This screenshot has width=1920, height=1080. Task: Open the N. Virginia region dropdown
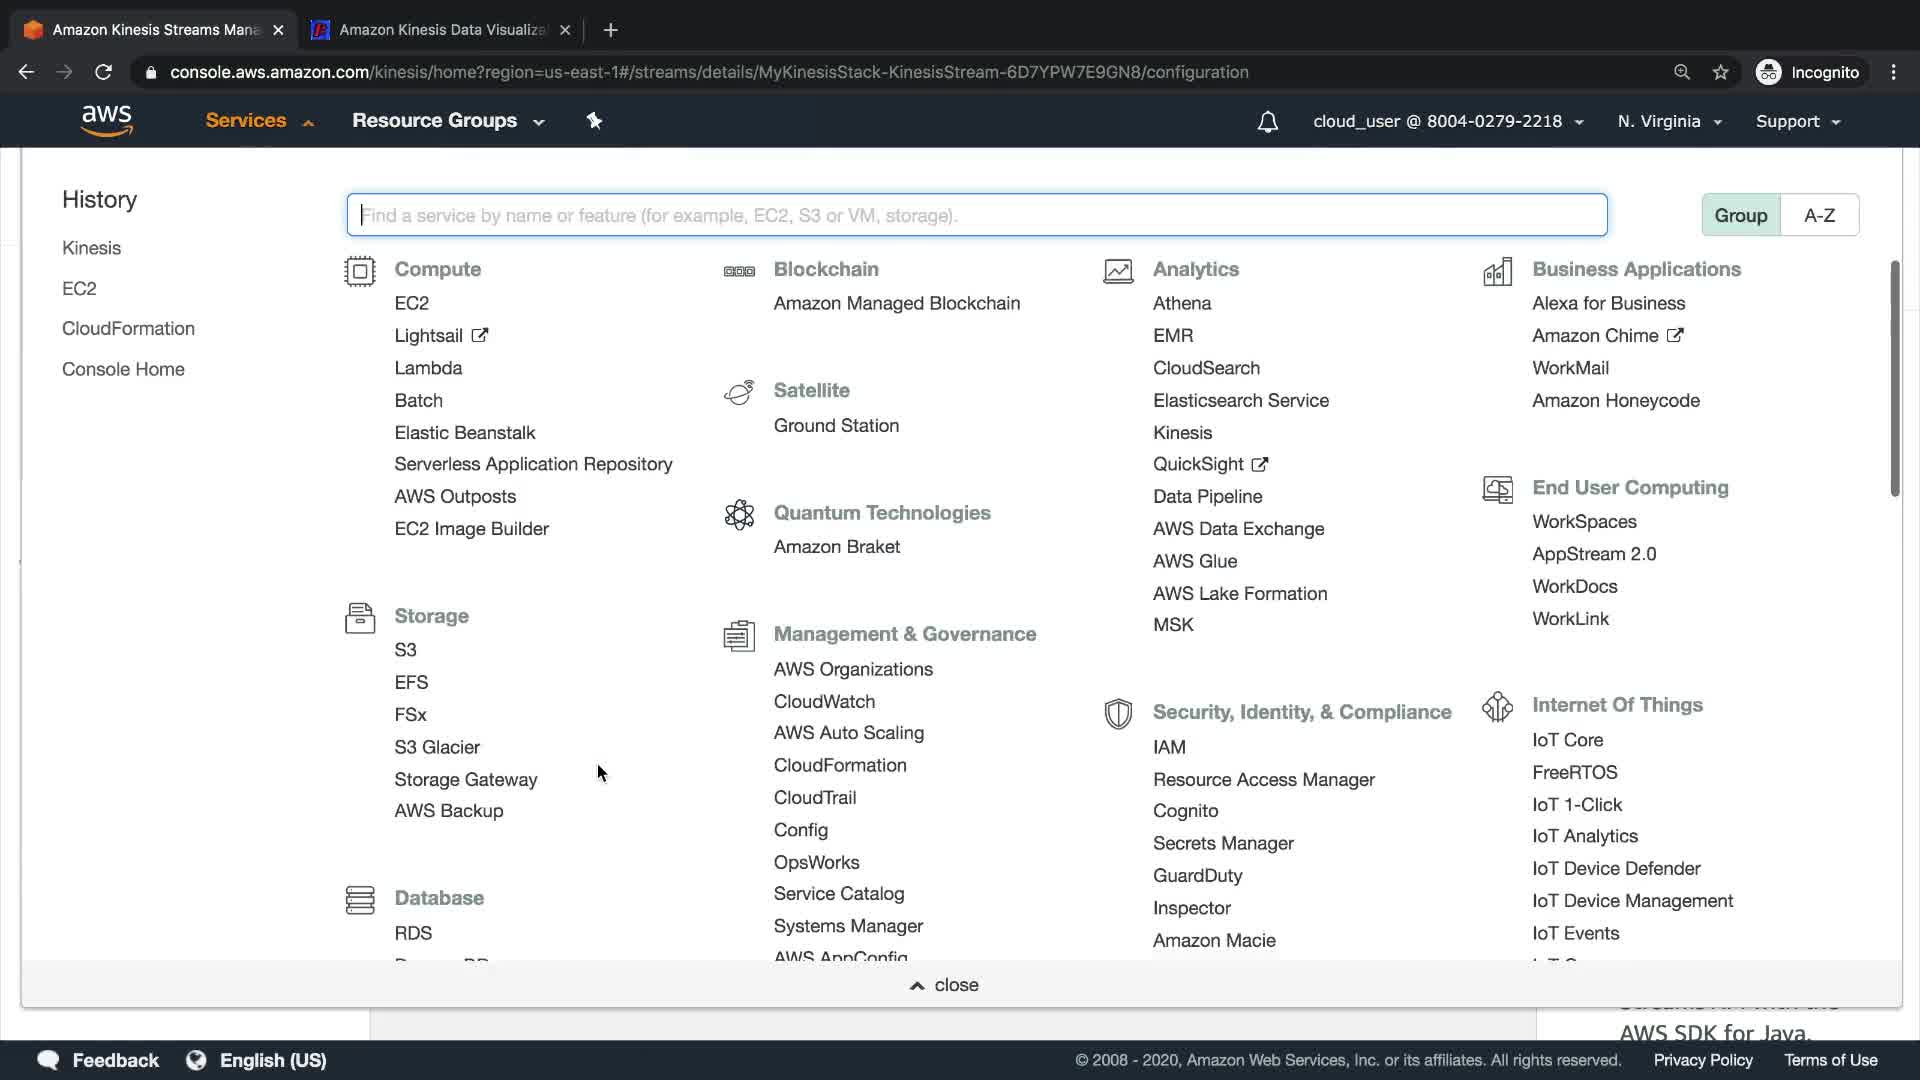1669,122
